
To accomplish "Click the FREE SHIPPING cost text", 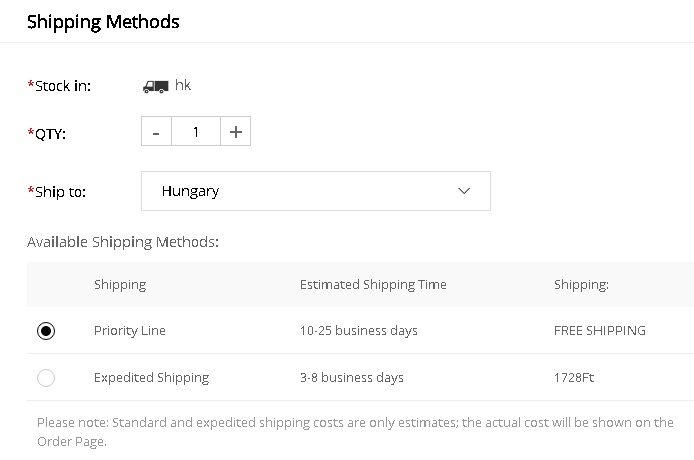I will coord(600,331).
